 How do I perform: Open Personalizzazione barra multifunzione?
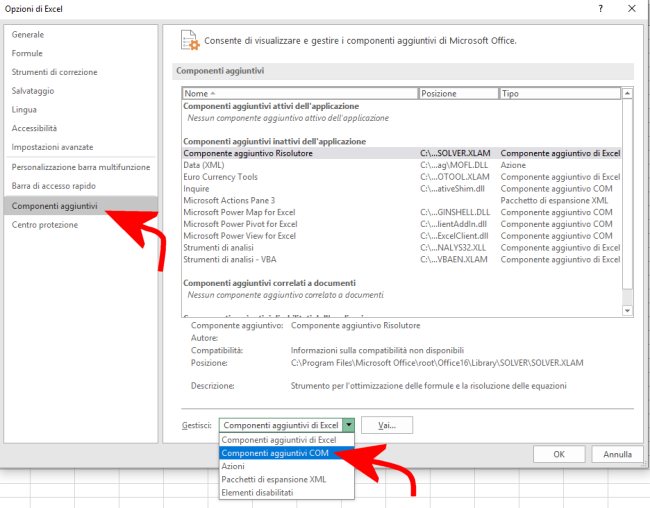tap(81, 167)
